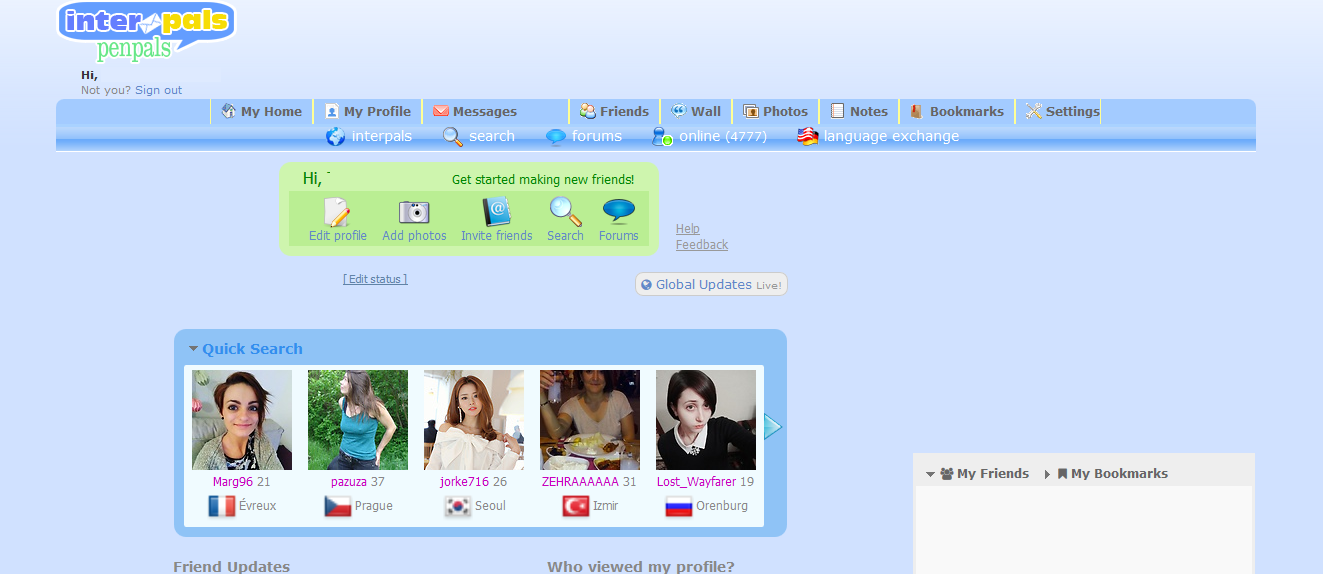Open Forums speech bubble icon in green box

tap(618, 212)
